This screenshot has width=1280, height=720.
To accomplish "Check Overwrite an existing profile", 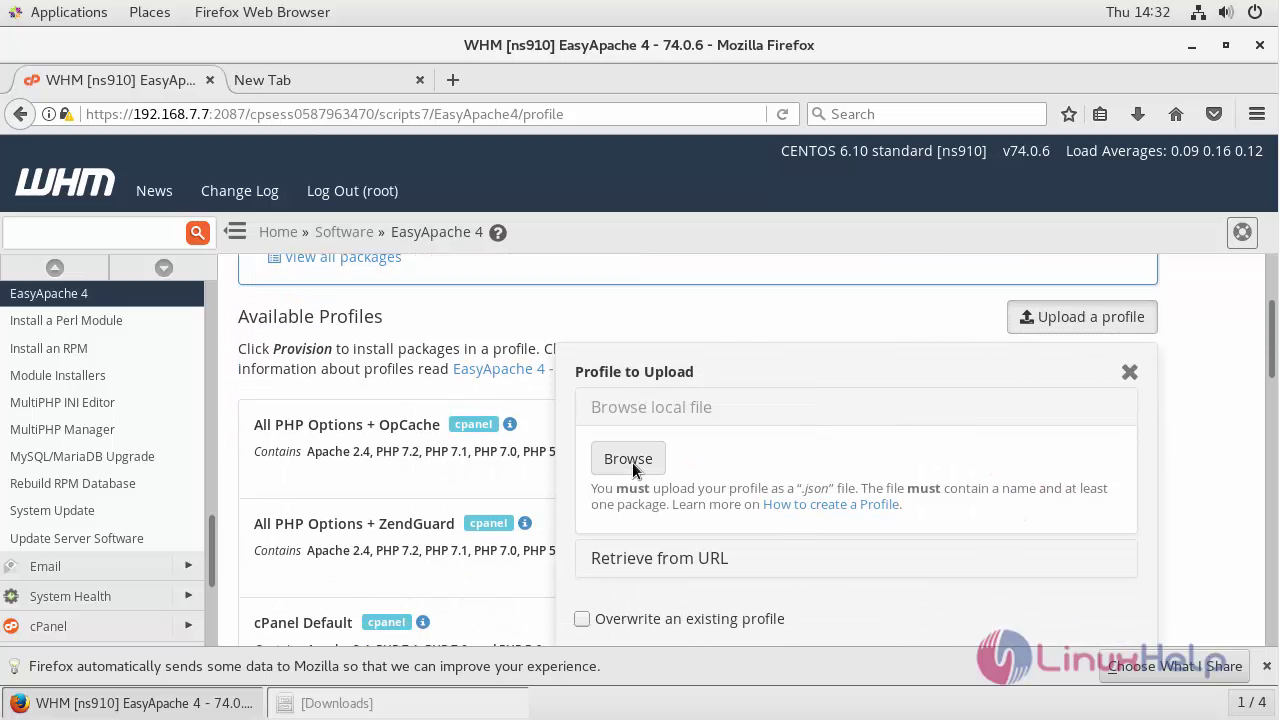I will (x=582, y=619).
